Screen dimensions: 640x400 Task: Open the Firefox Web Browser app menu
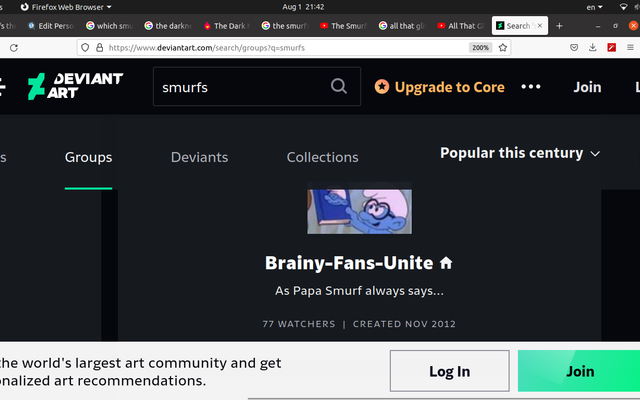[66, 7]
